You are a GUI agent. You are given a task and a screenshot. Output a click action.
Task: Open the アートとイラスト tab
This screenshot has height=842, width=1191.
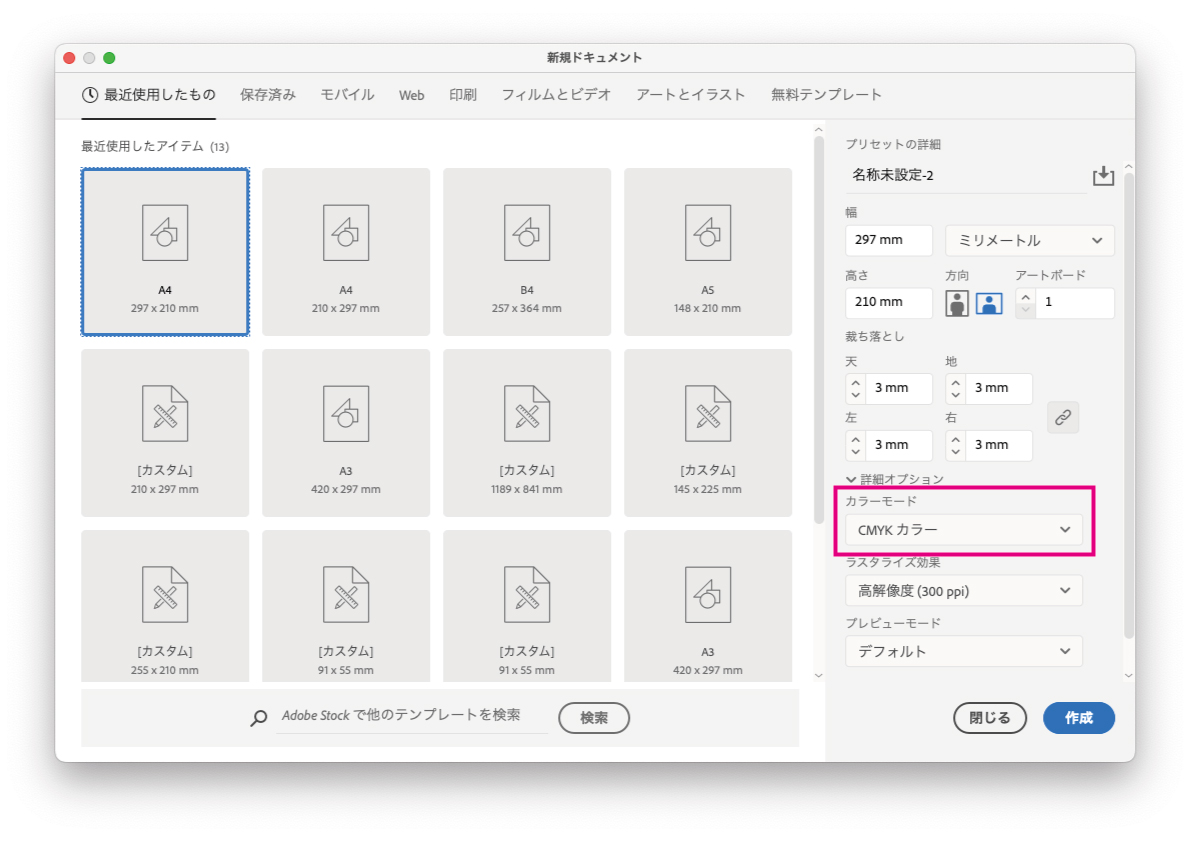point(690,95)
